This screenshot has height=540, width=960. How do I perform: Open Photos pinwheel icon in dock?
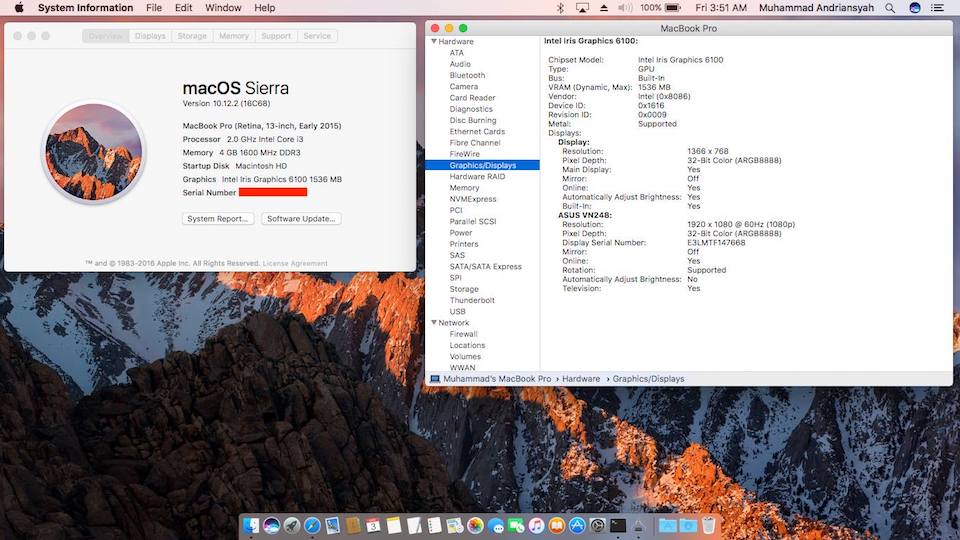(x=475, y=525)
